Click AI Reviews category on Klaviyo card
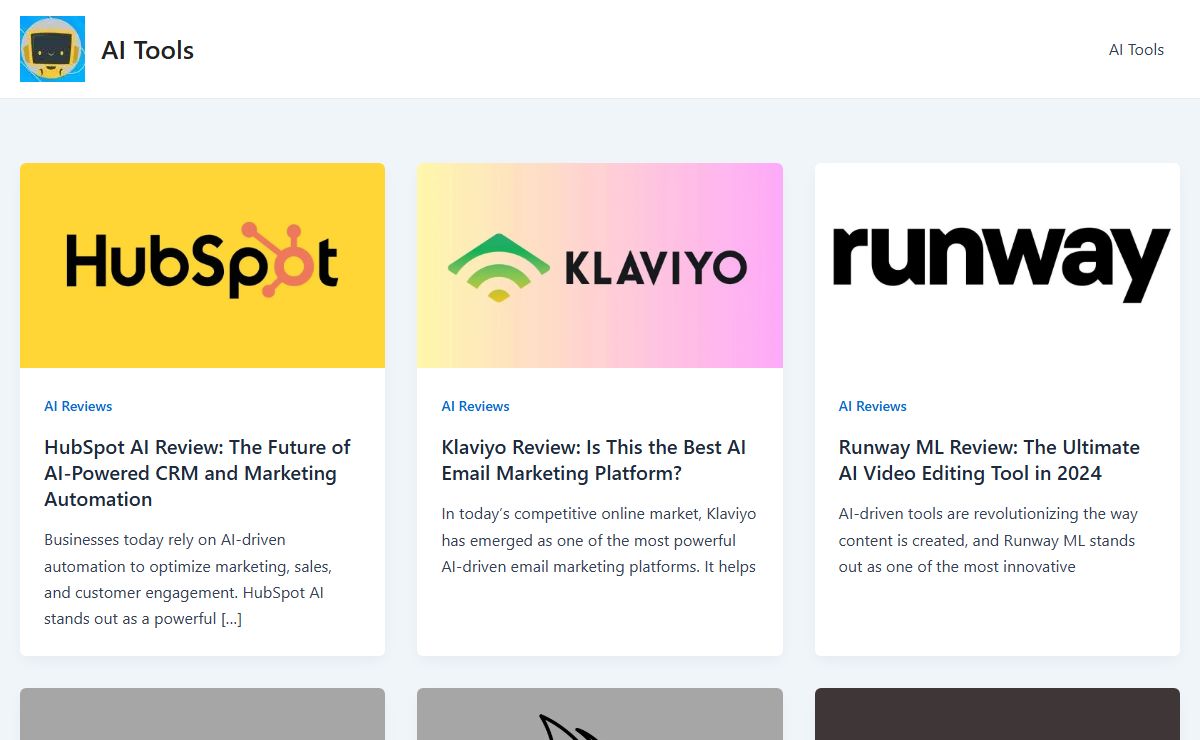This screenshot has height=740, width=1200. click(x=476, y=406)
